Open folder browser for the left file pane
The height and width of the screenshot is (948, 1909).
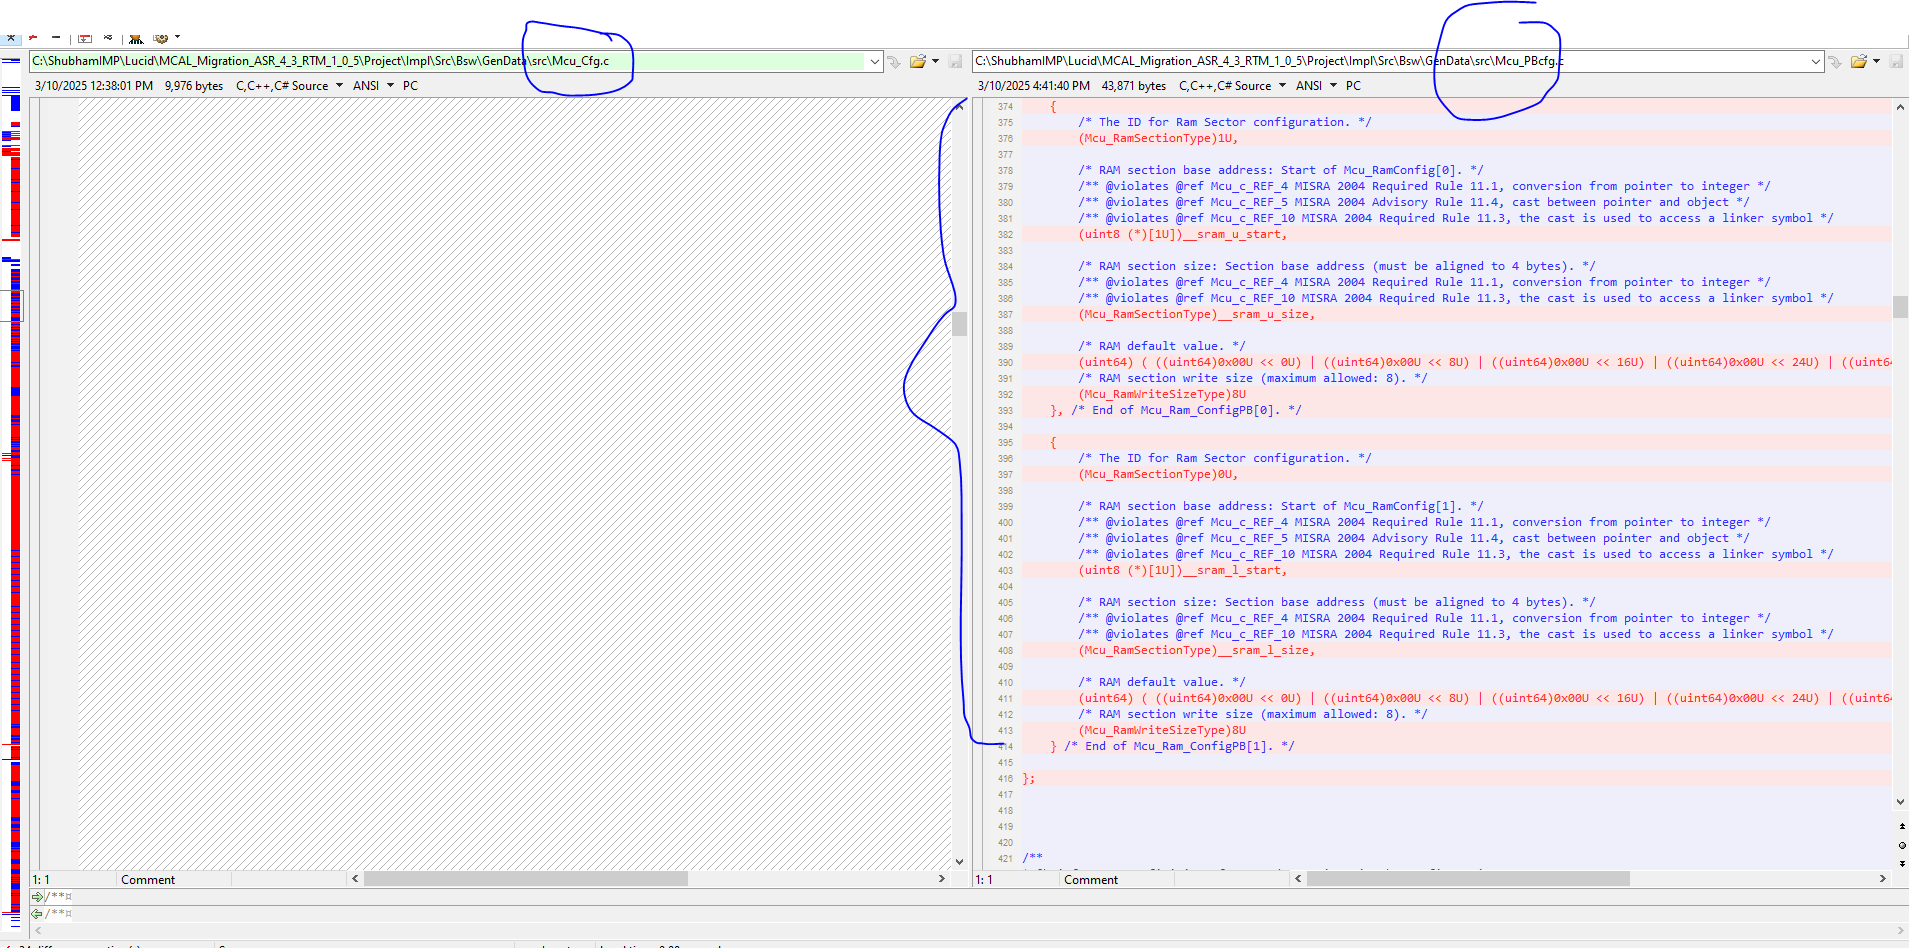pyautogui.click(x=918, y=61)
